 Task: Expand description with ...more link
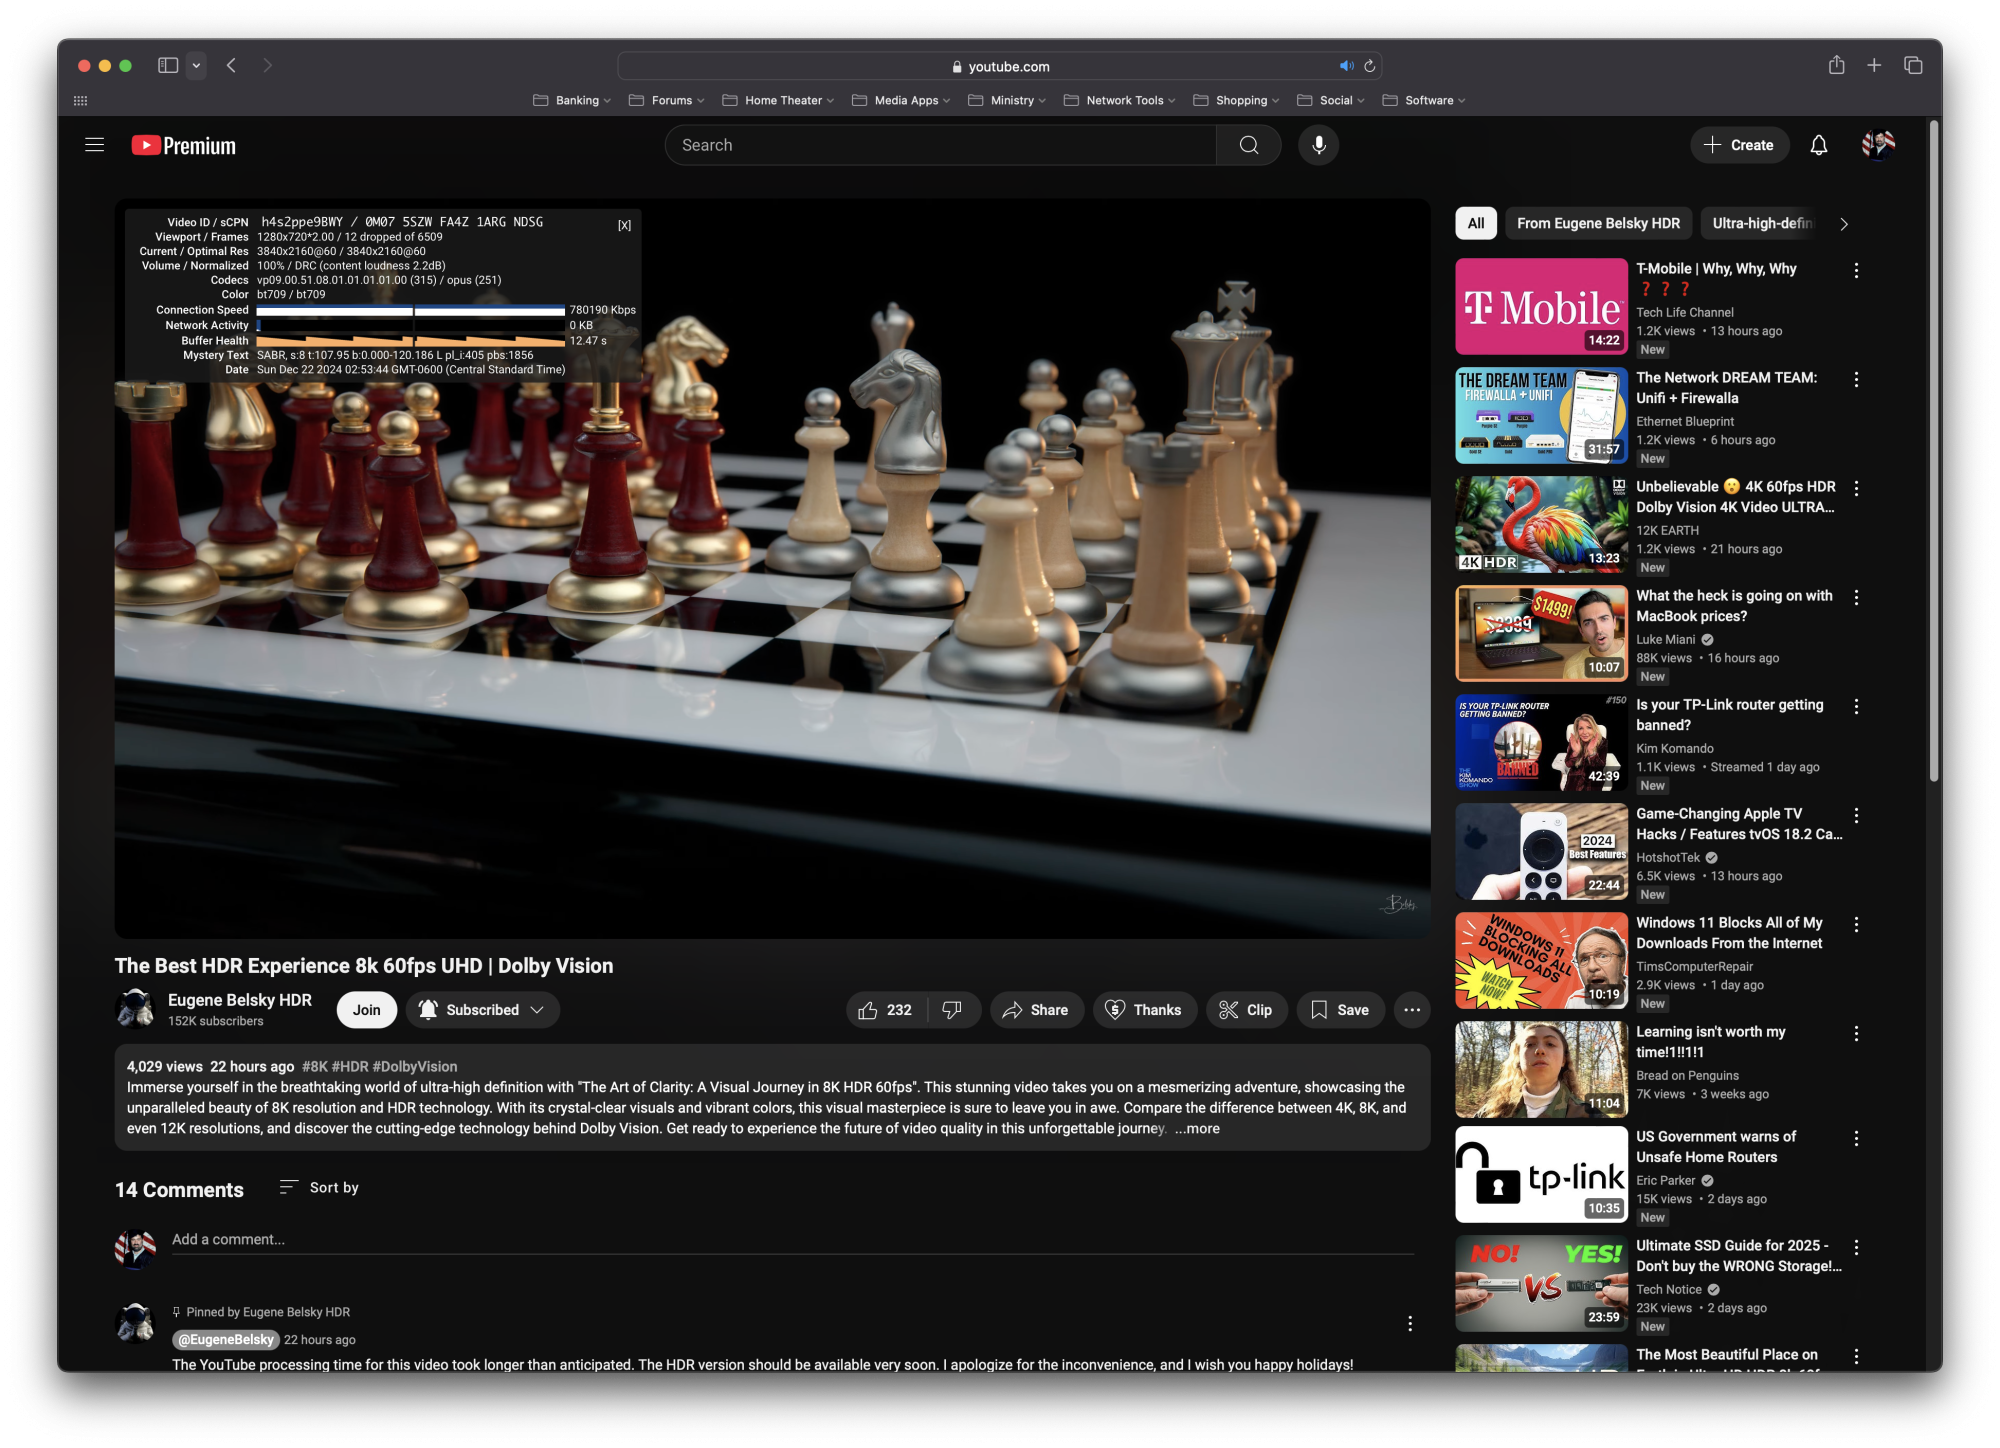coord(1197,1128)
